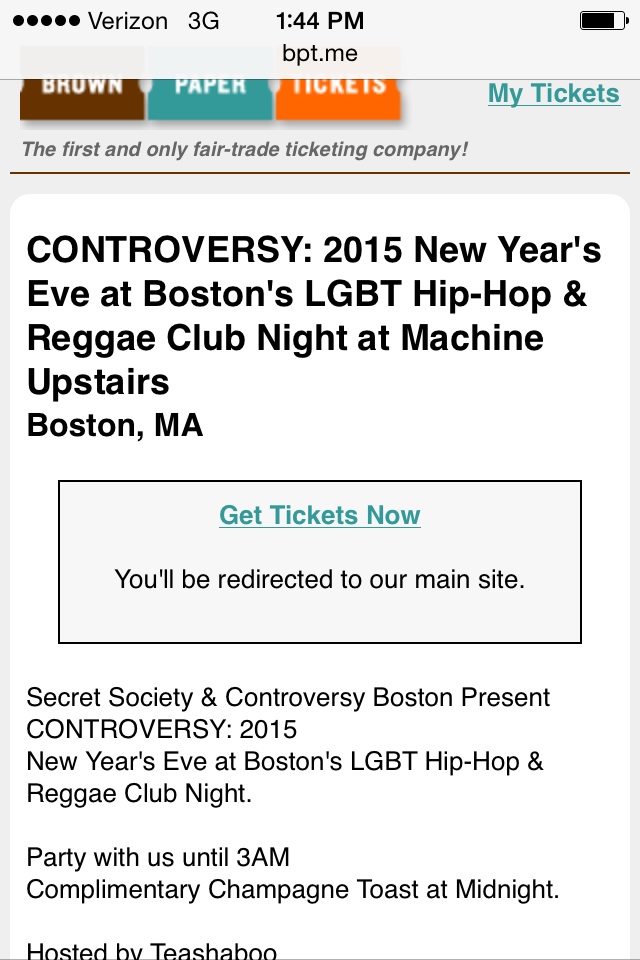Click the fair-trade ticketing company tagline
This screenshot has width=640, height=960.
245,150
